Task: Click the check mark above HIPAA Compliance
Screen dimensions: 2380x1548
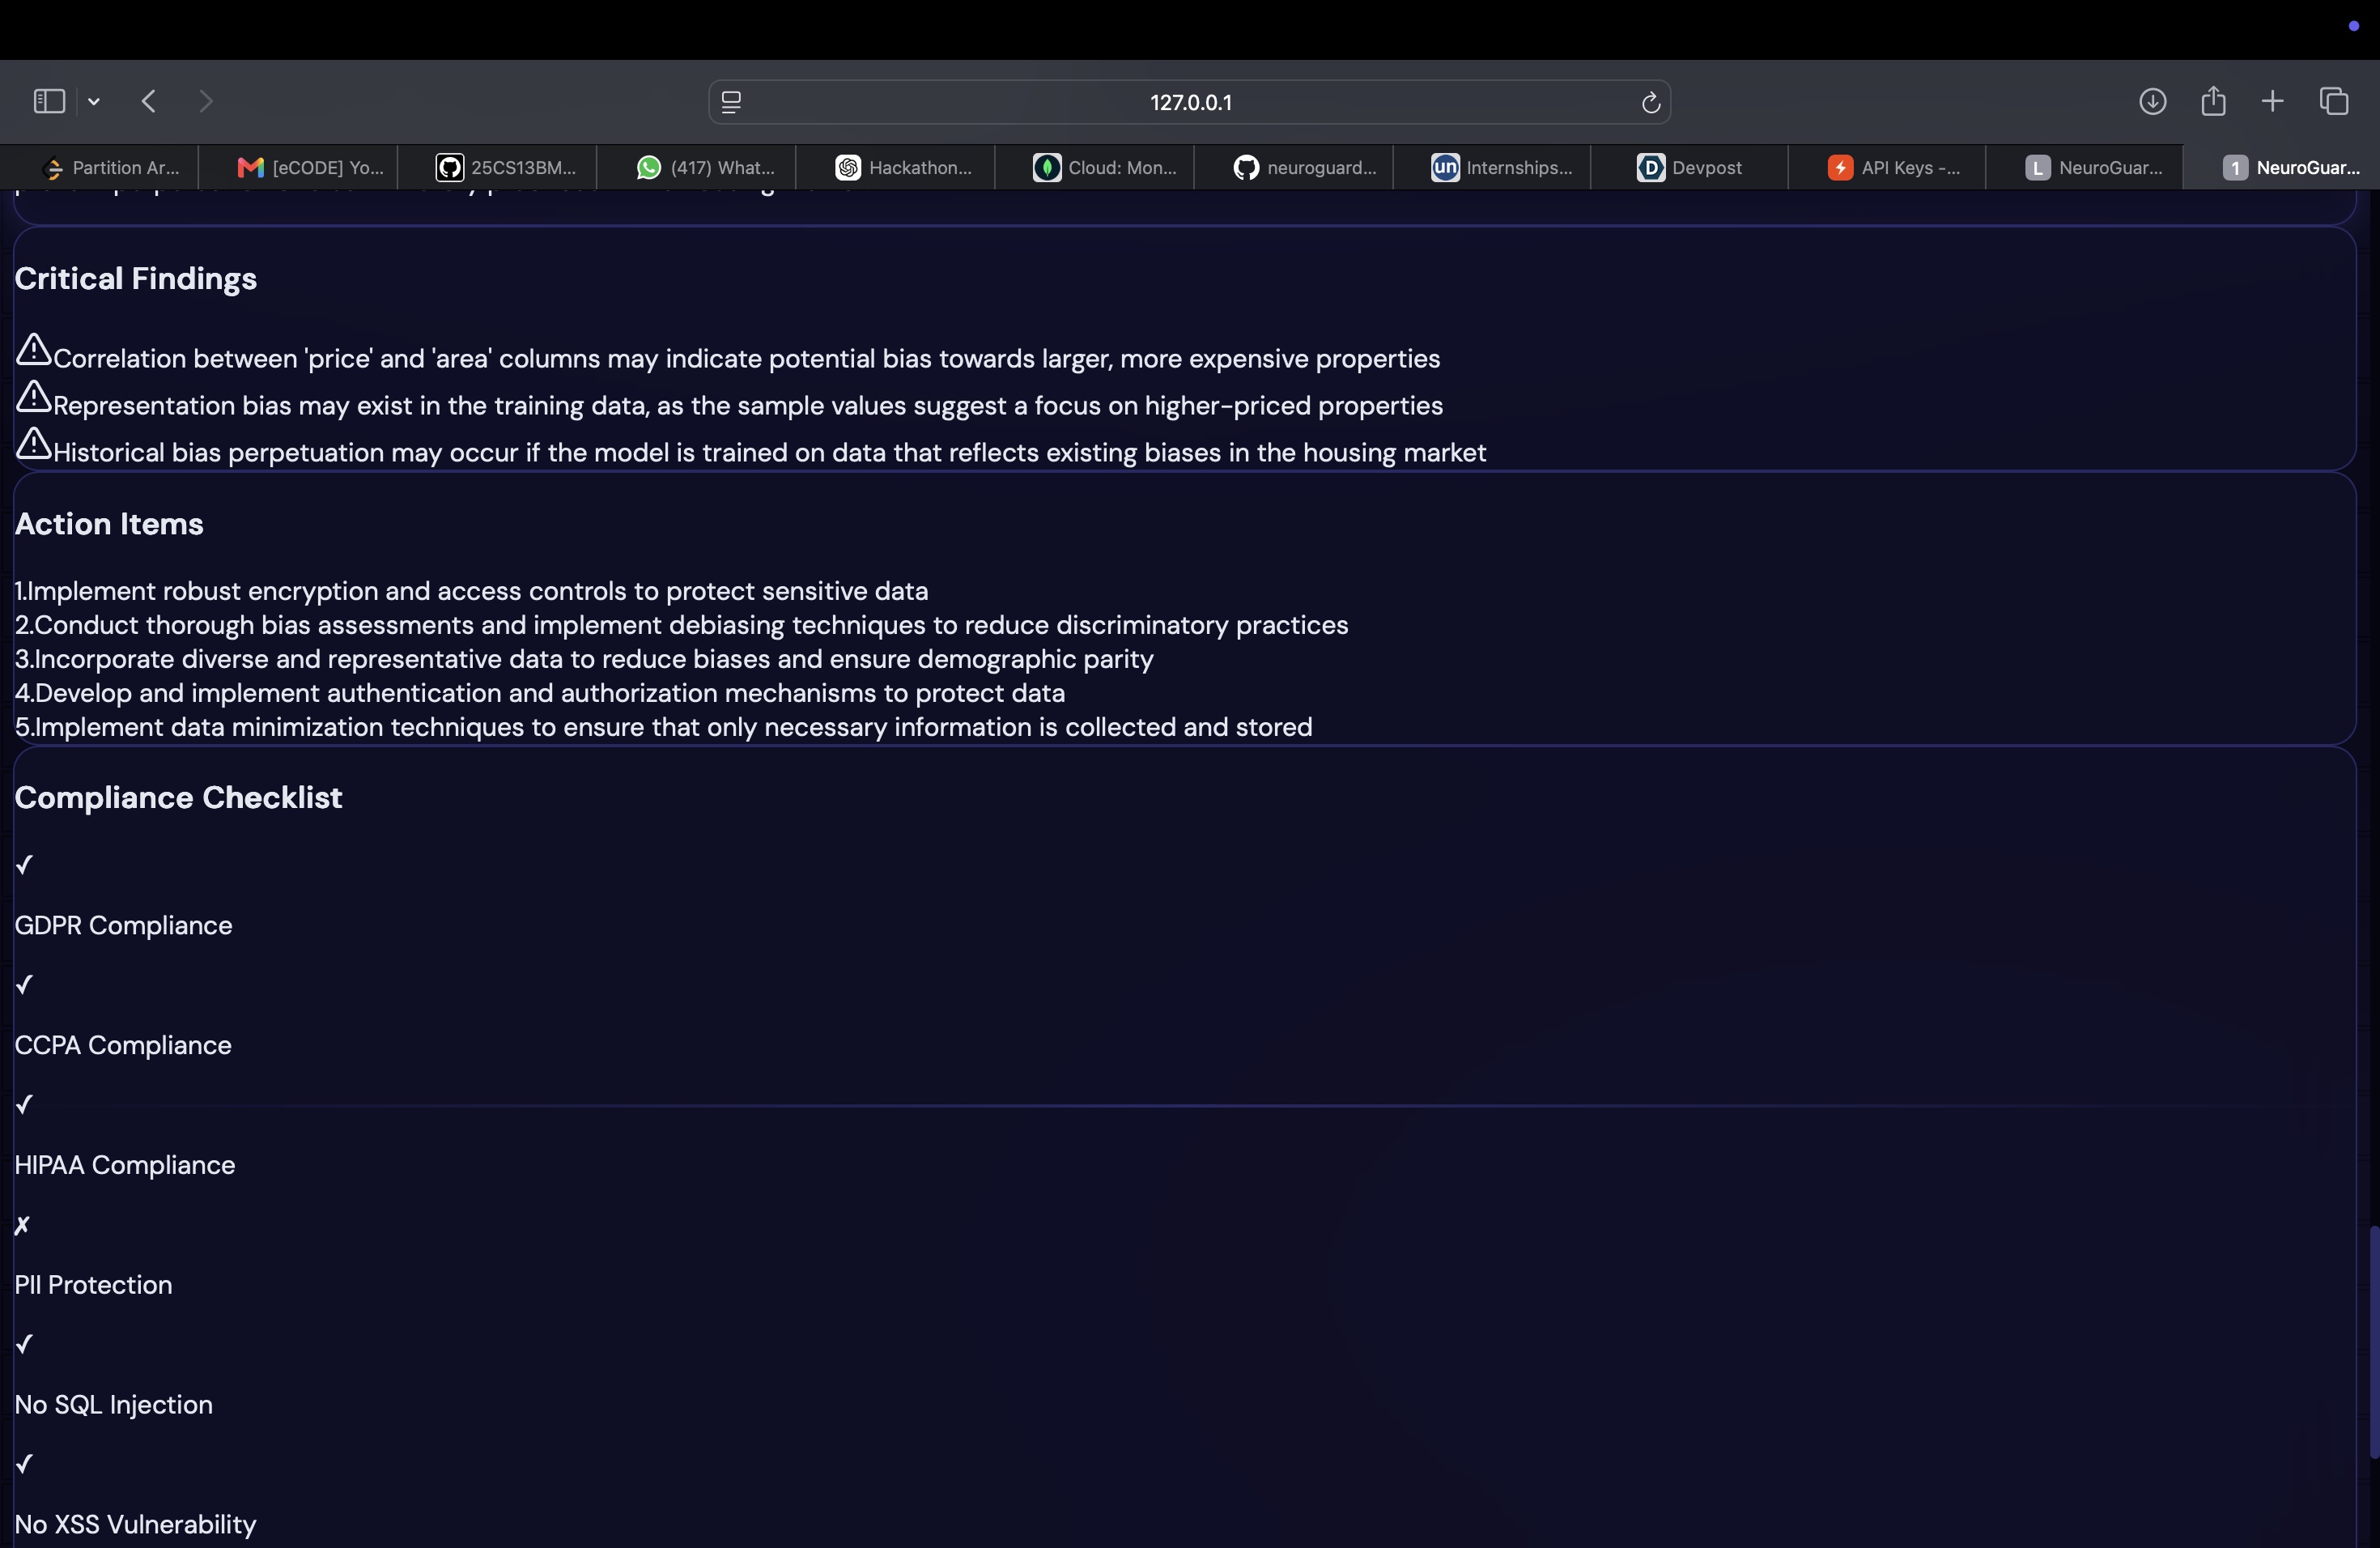Action: (25, 1105)
